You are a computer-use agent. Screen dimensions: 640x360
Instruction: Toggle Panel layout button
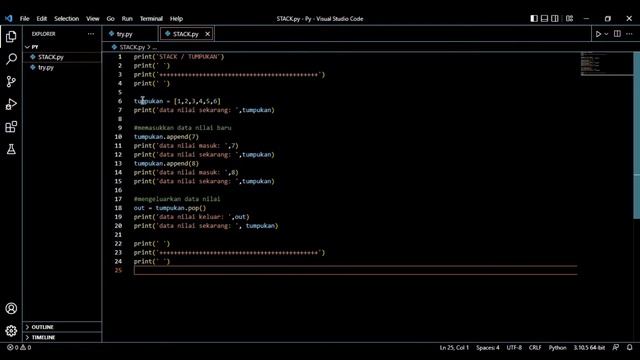pyautogui.click(x=544, y=18)
